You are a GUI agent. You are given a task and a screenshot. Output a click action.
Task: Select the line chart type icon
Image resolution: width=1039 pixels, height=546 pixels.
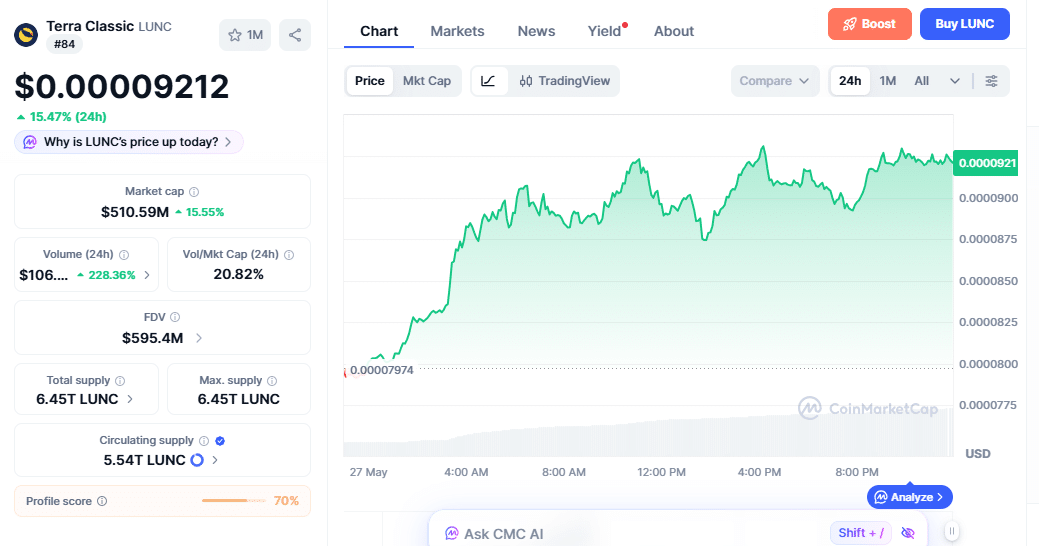488,81
